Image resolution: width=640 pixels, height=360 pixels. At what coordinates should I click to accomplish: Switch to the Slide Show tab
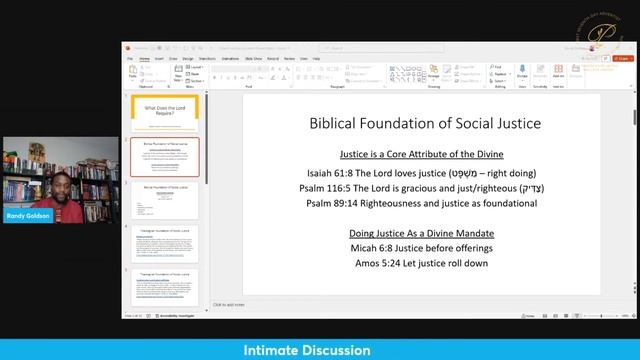253,59
